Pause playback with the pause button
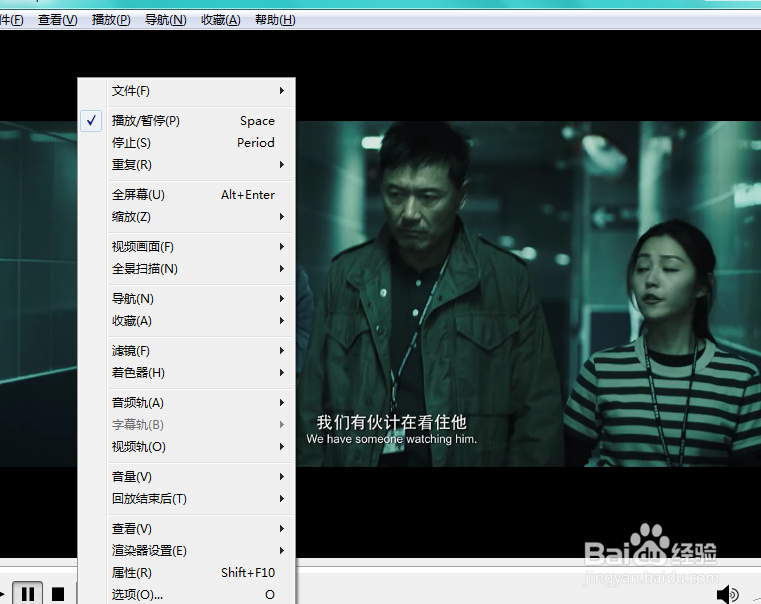 [28, 593]
